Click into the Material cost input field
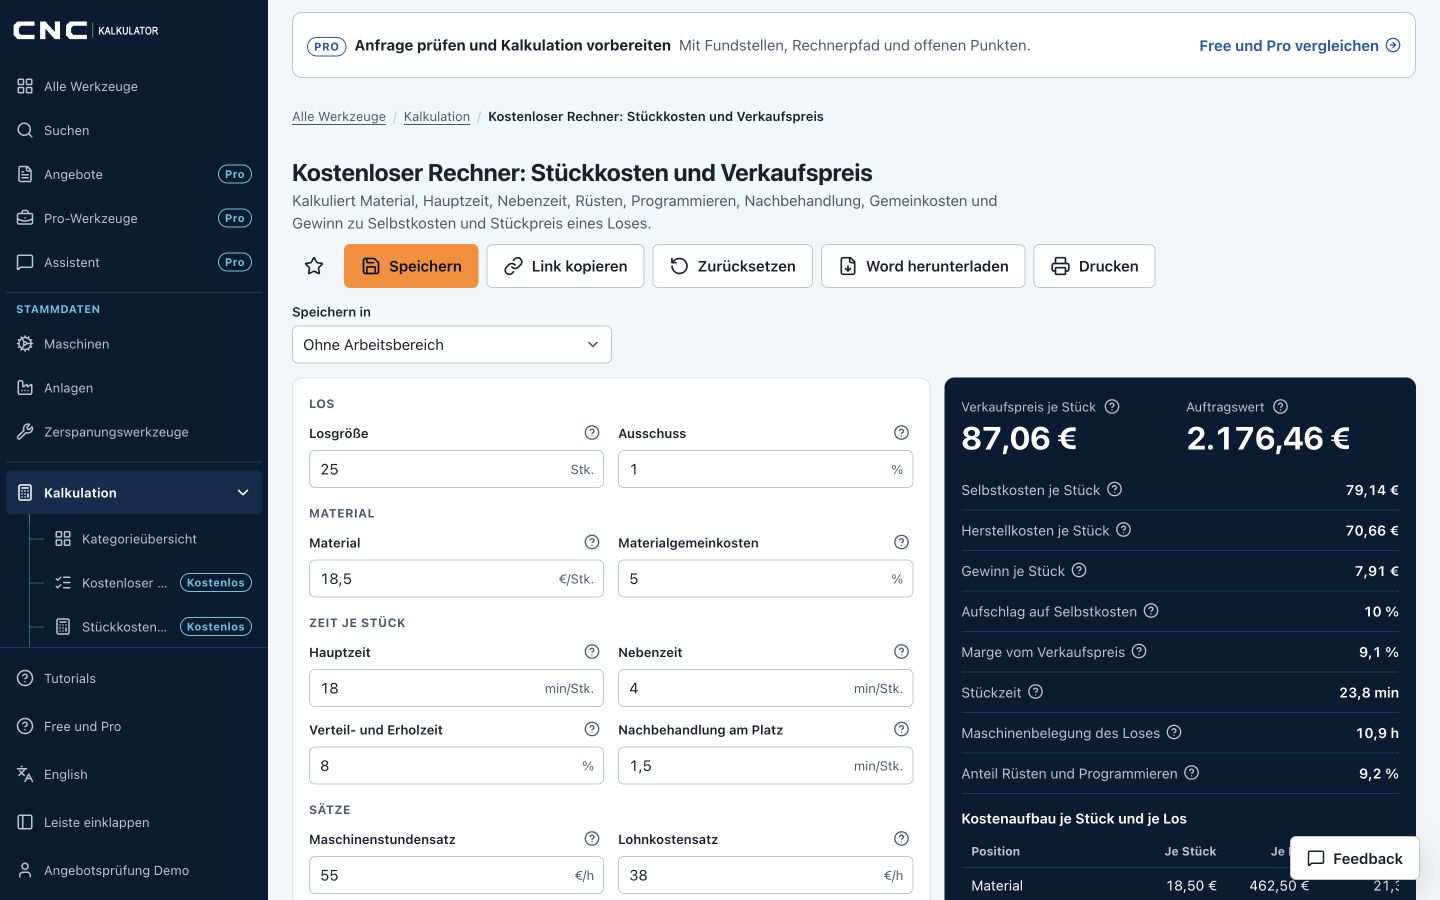Image resolution: width=1440 pixels, height=900 pixels. [x=456, y=579]
